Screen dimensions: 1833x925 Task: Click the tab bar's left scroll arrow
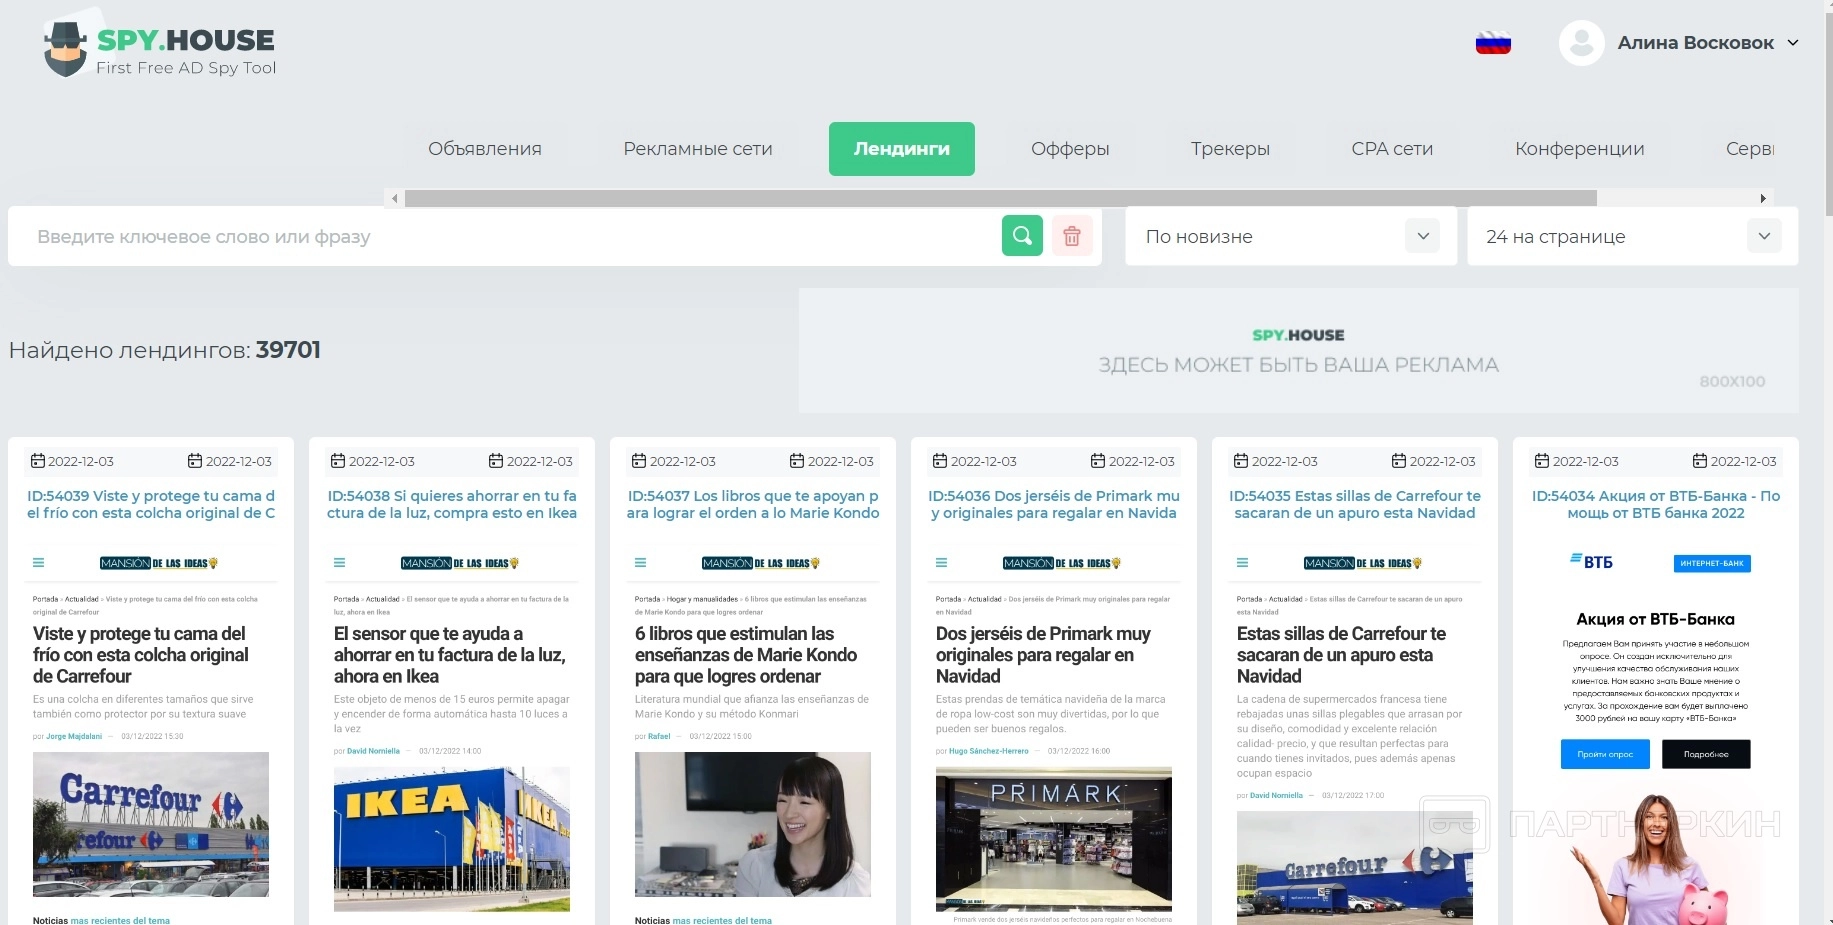(395, 198)
